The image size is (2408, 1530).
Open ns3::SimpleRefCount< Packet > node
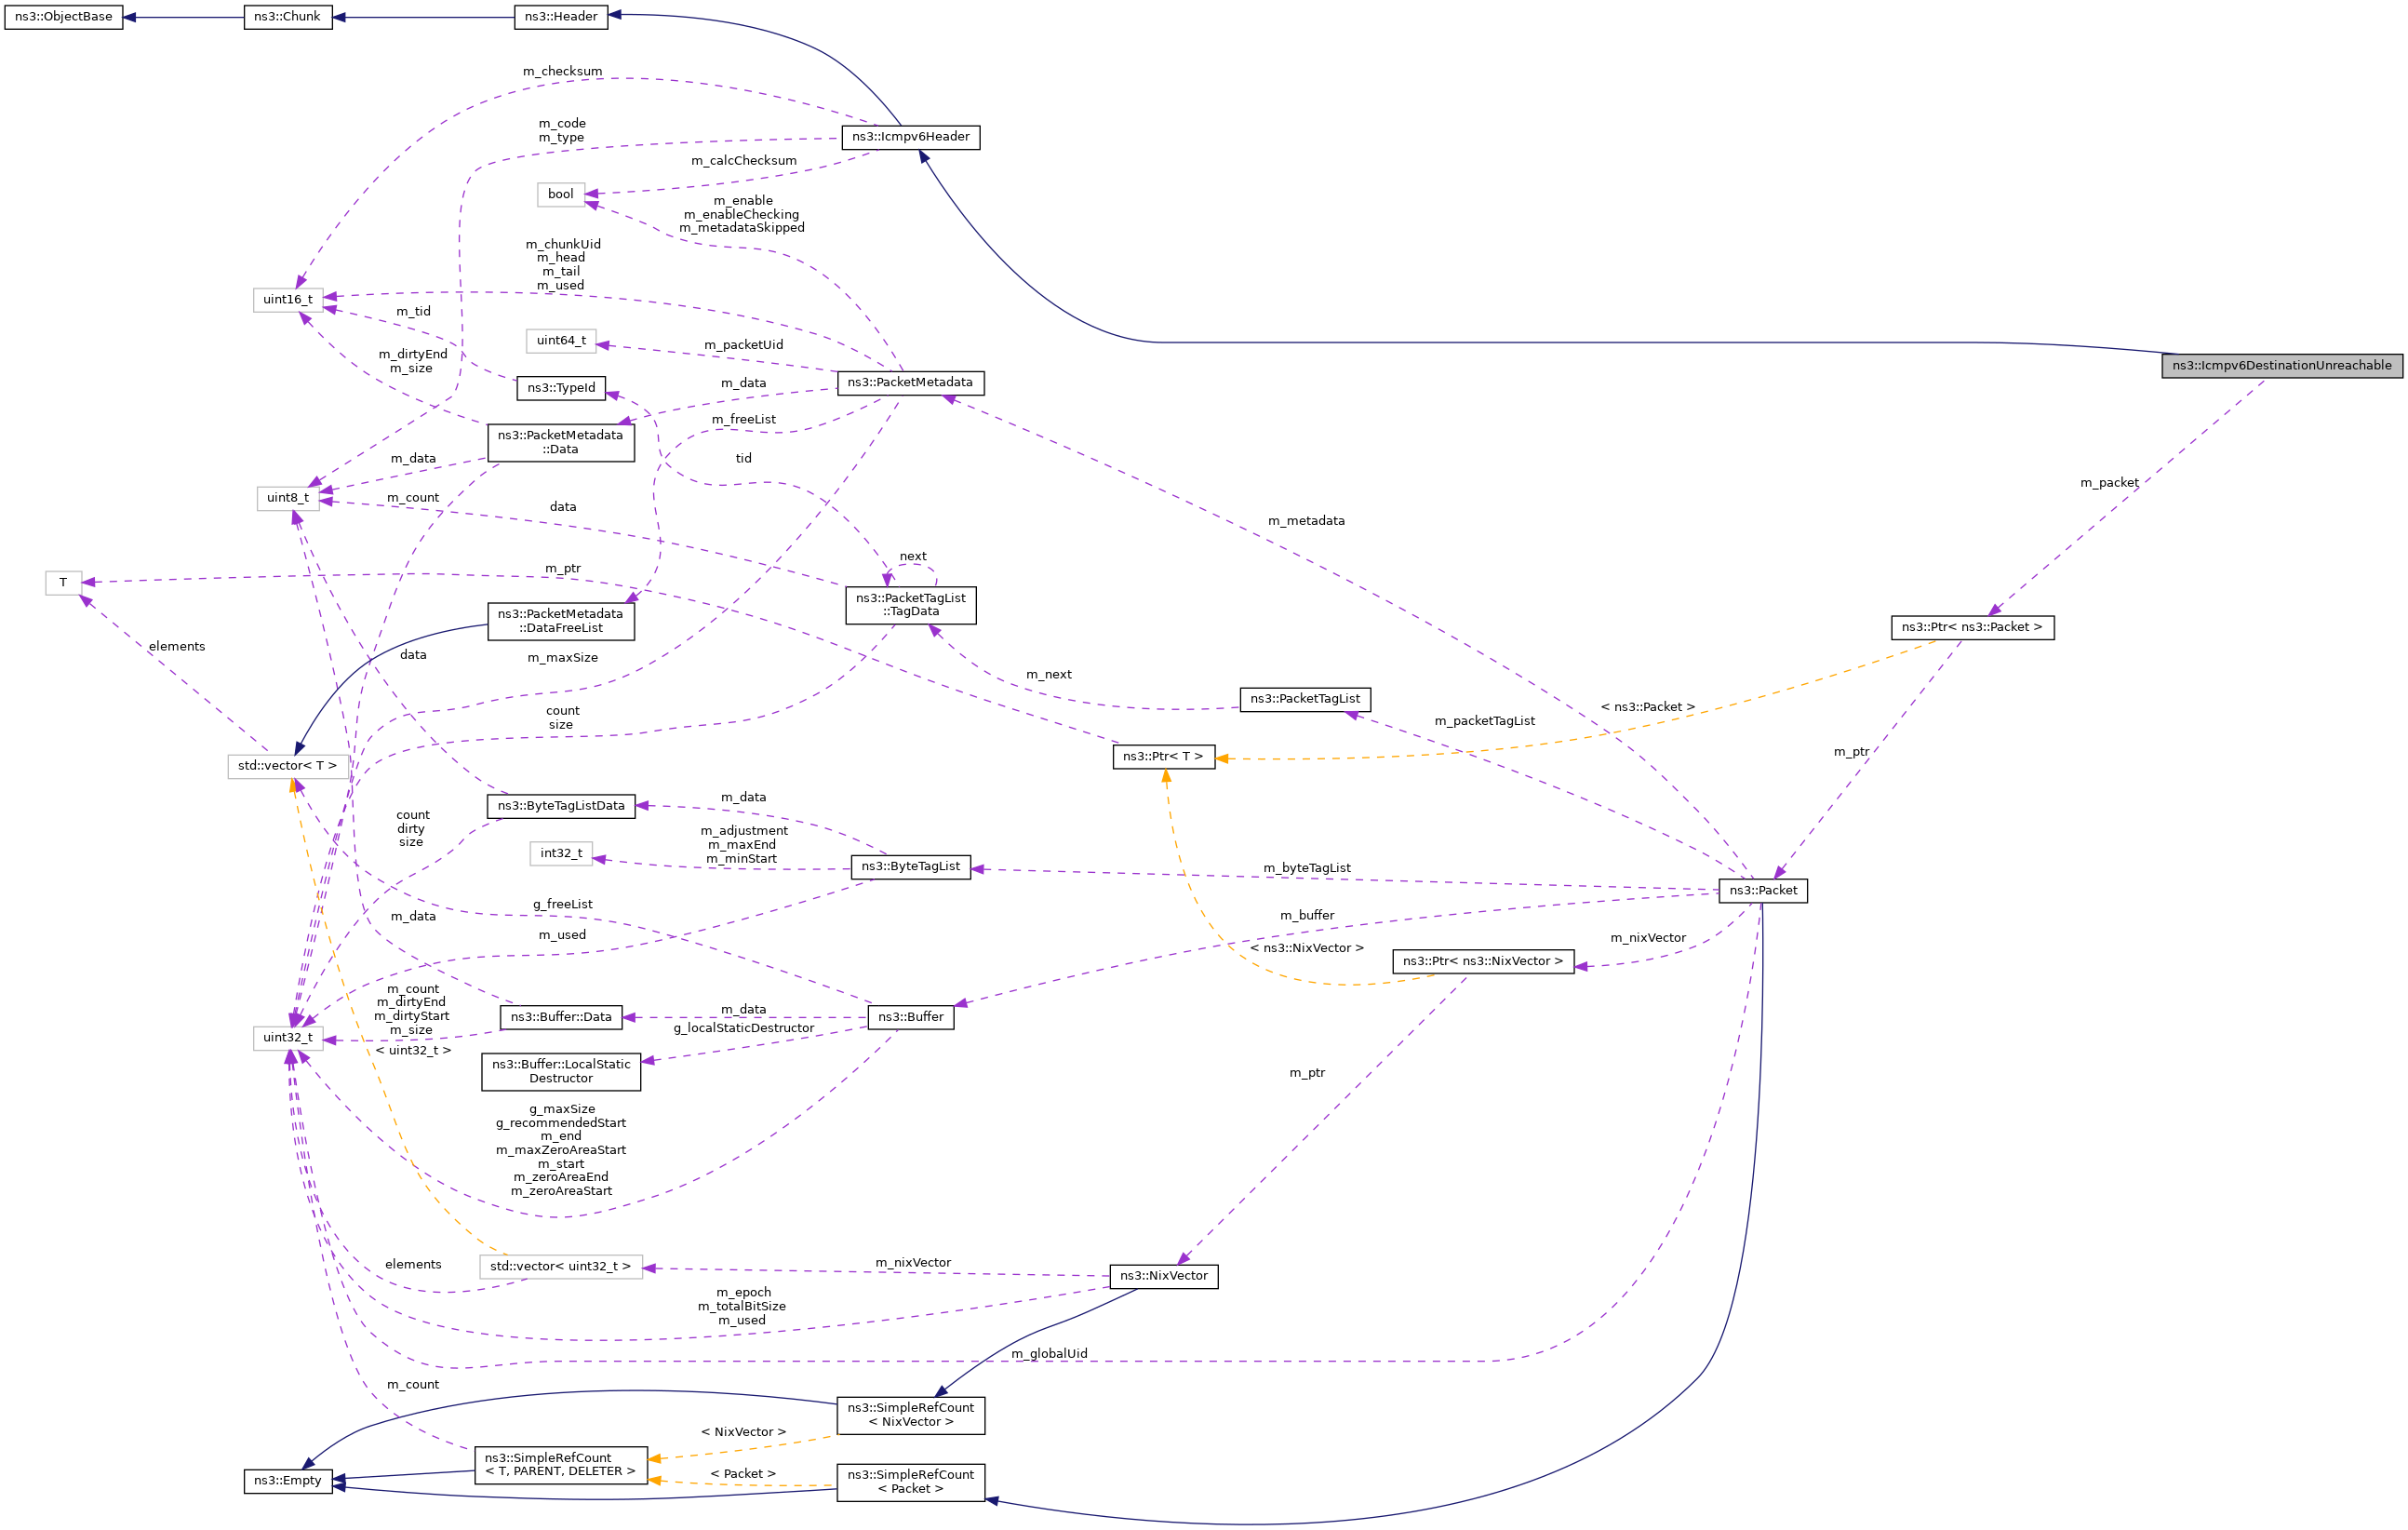[911, 1483]
